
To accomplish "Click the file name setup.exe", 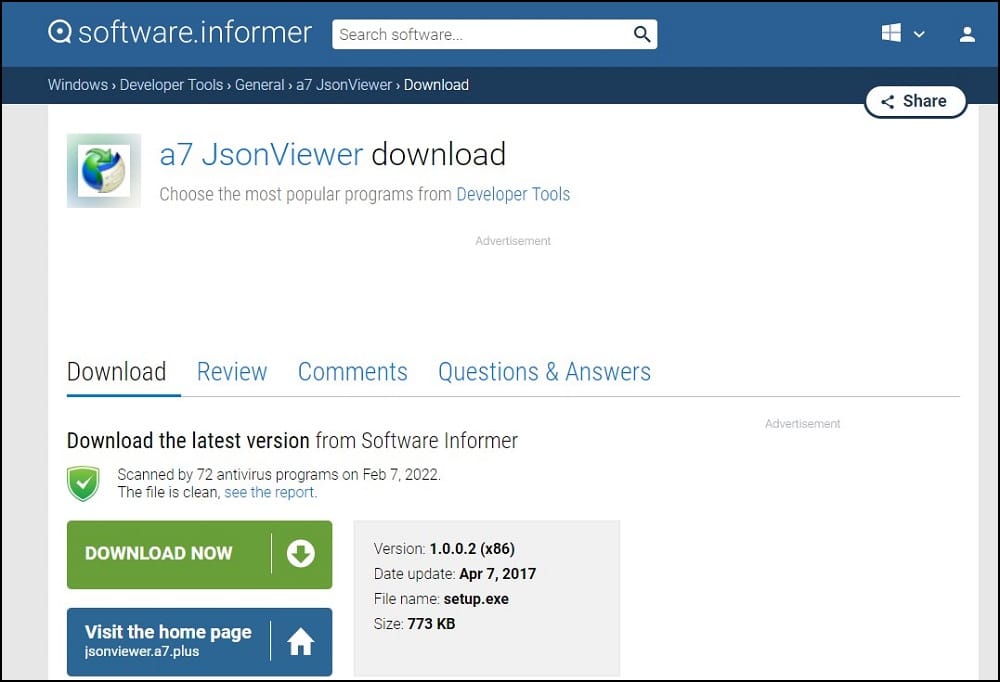I will click(476, 599).
